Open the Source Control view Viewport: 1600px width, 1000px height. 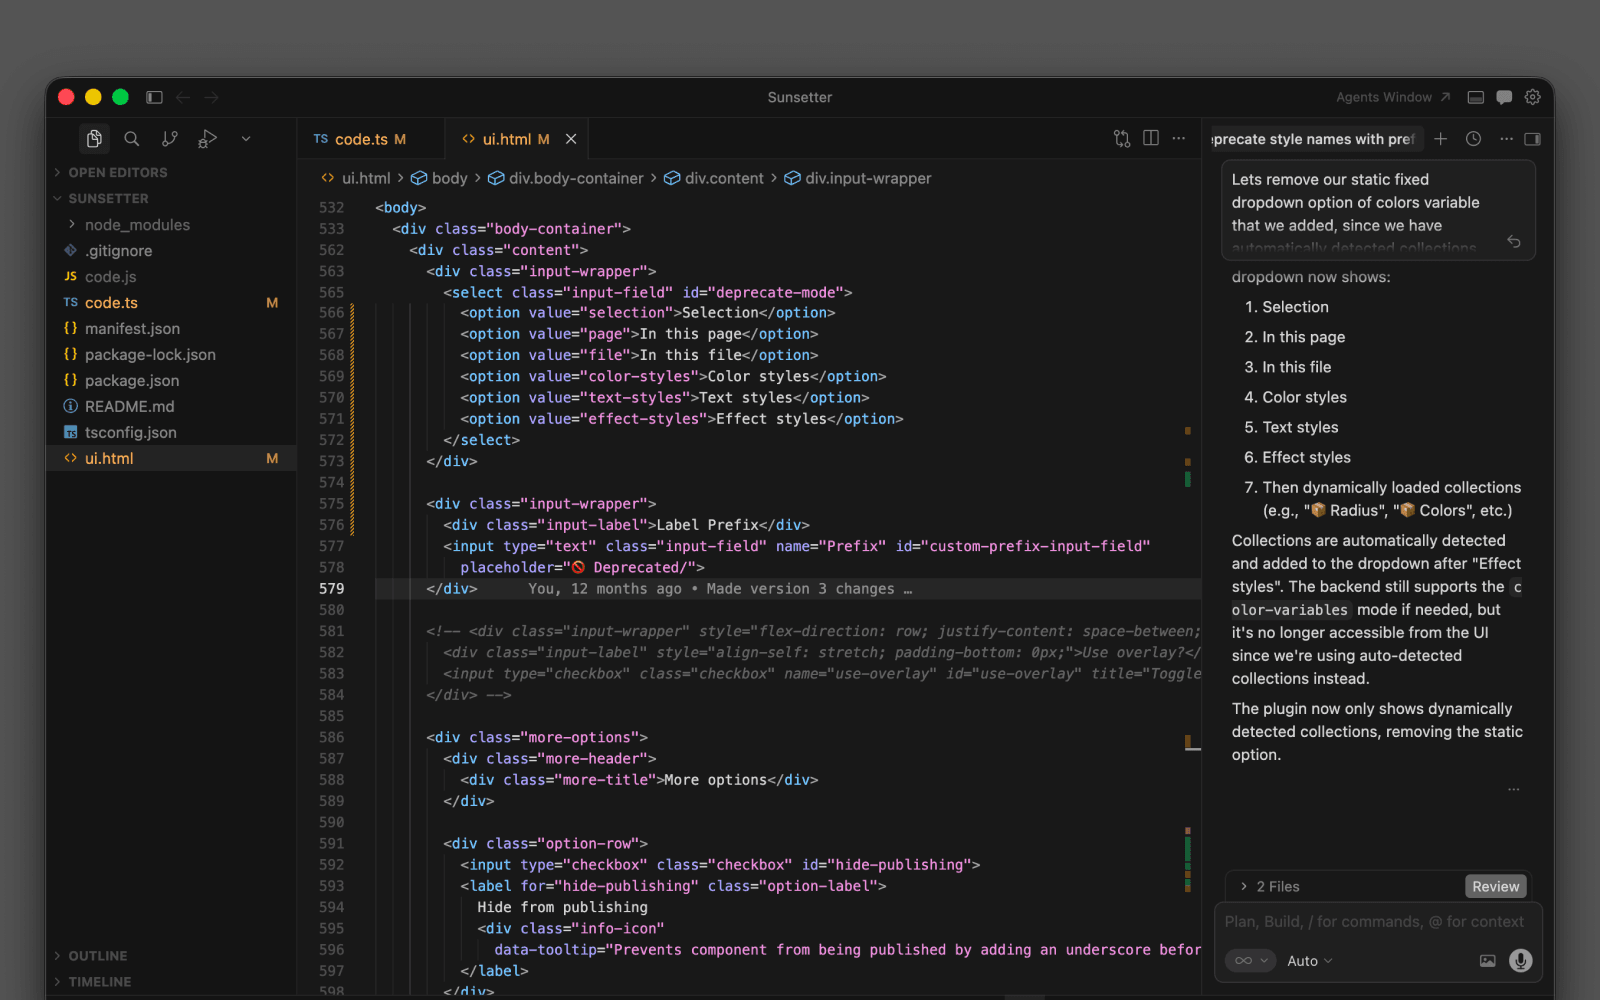pyautogui.click(x=170, y=139)
